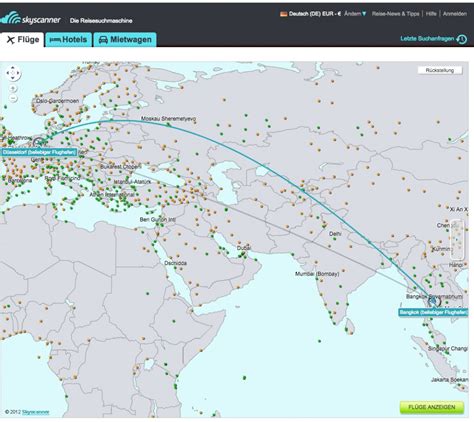Click the Düsseldorf origin circle marker
This screenshot has height=422, width=474.
click(39, 143)
